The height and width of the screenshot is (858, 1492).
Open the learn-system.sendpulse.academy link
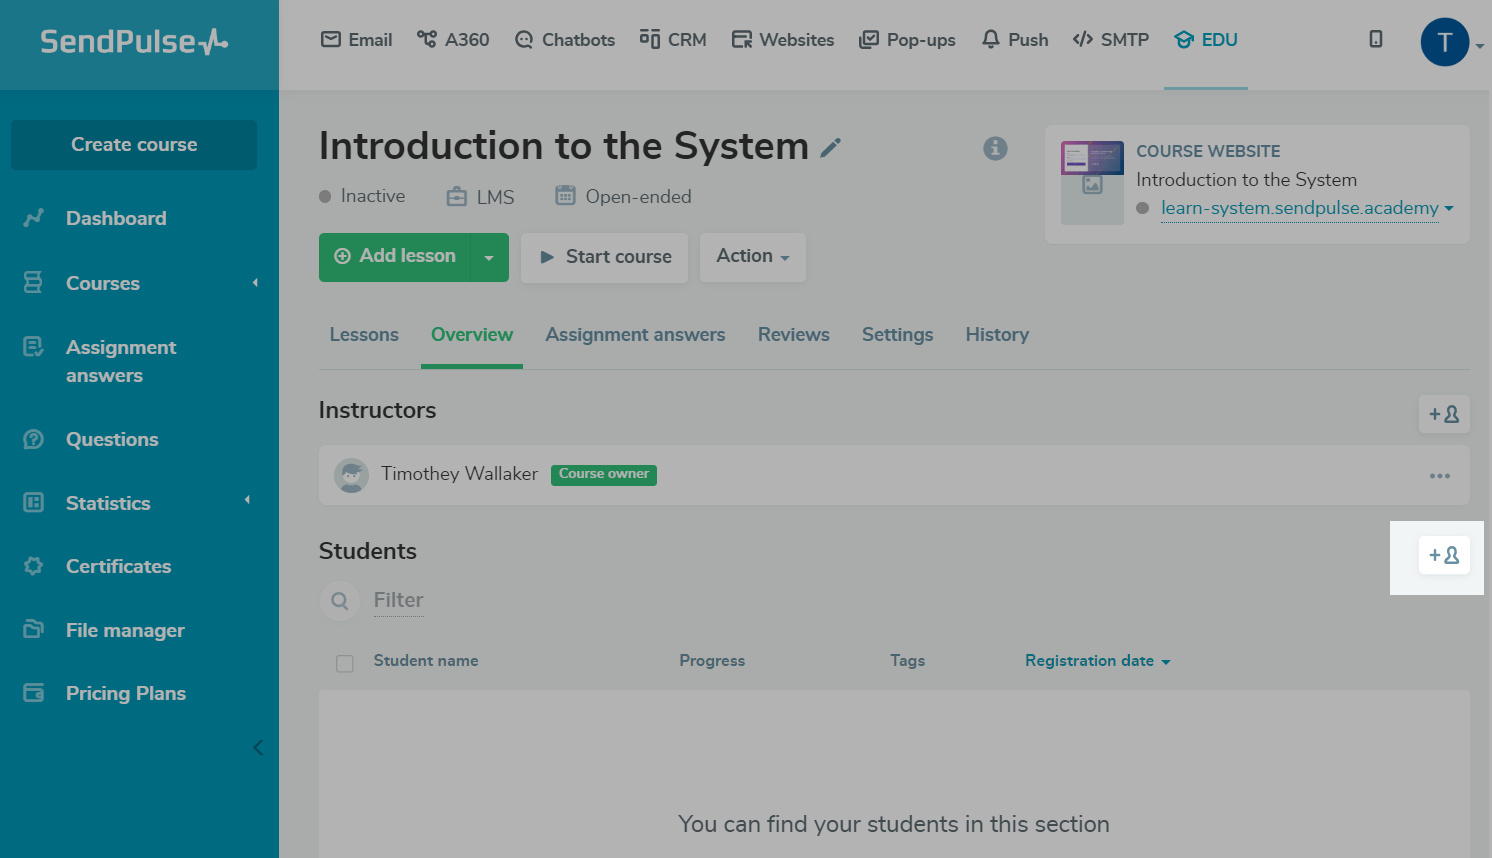coord(1299,208)
